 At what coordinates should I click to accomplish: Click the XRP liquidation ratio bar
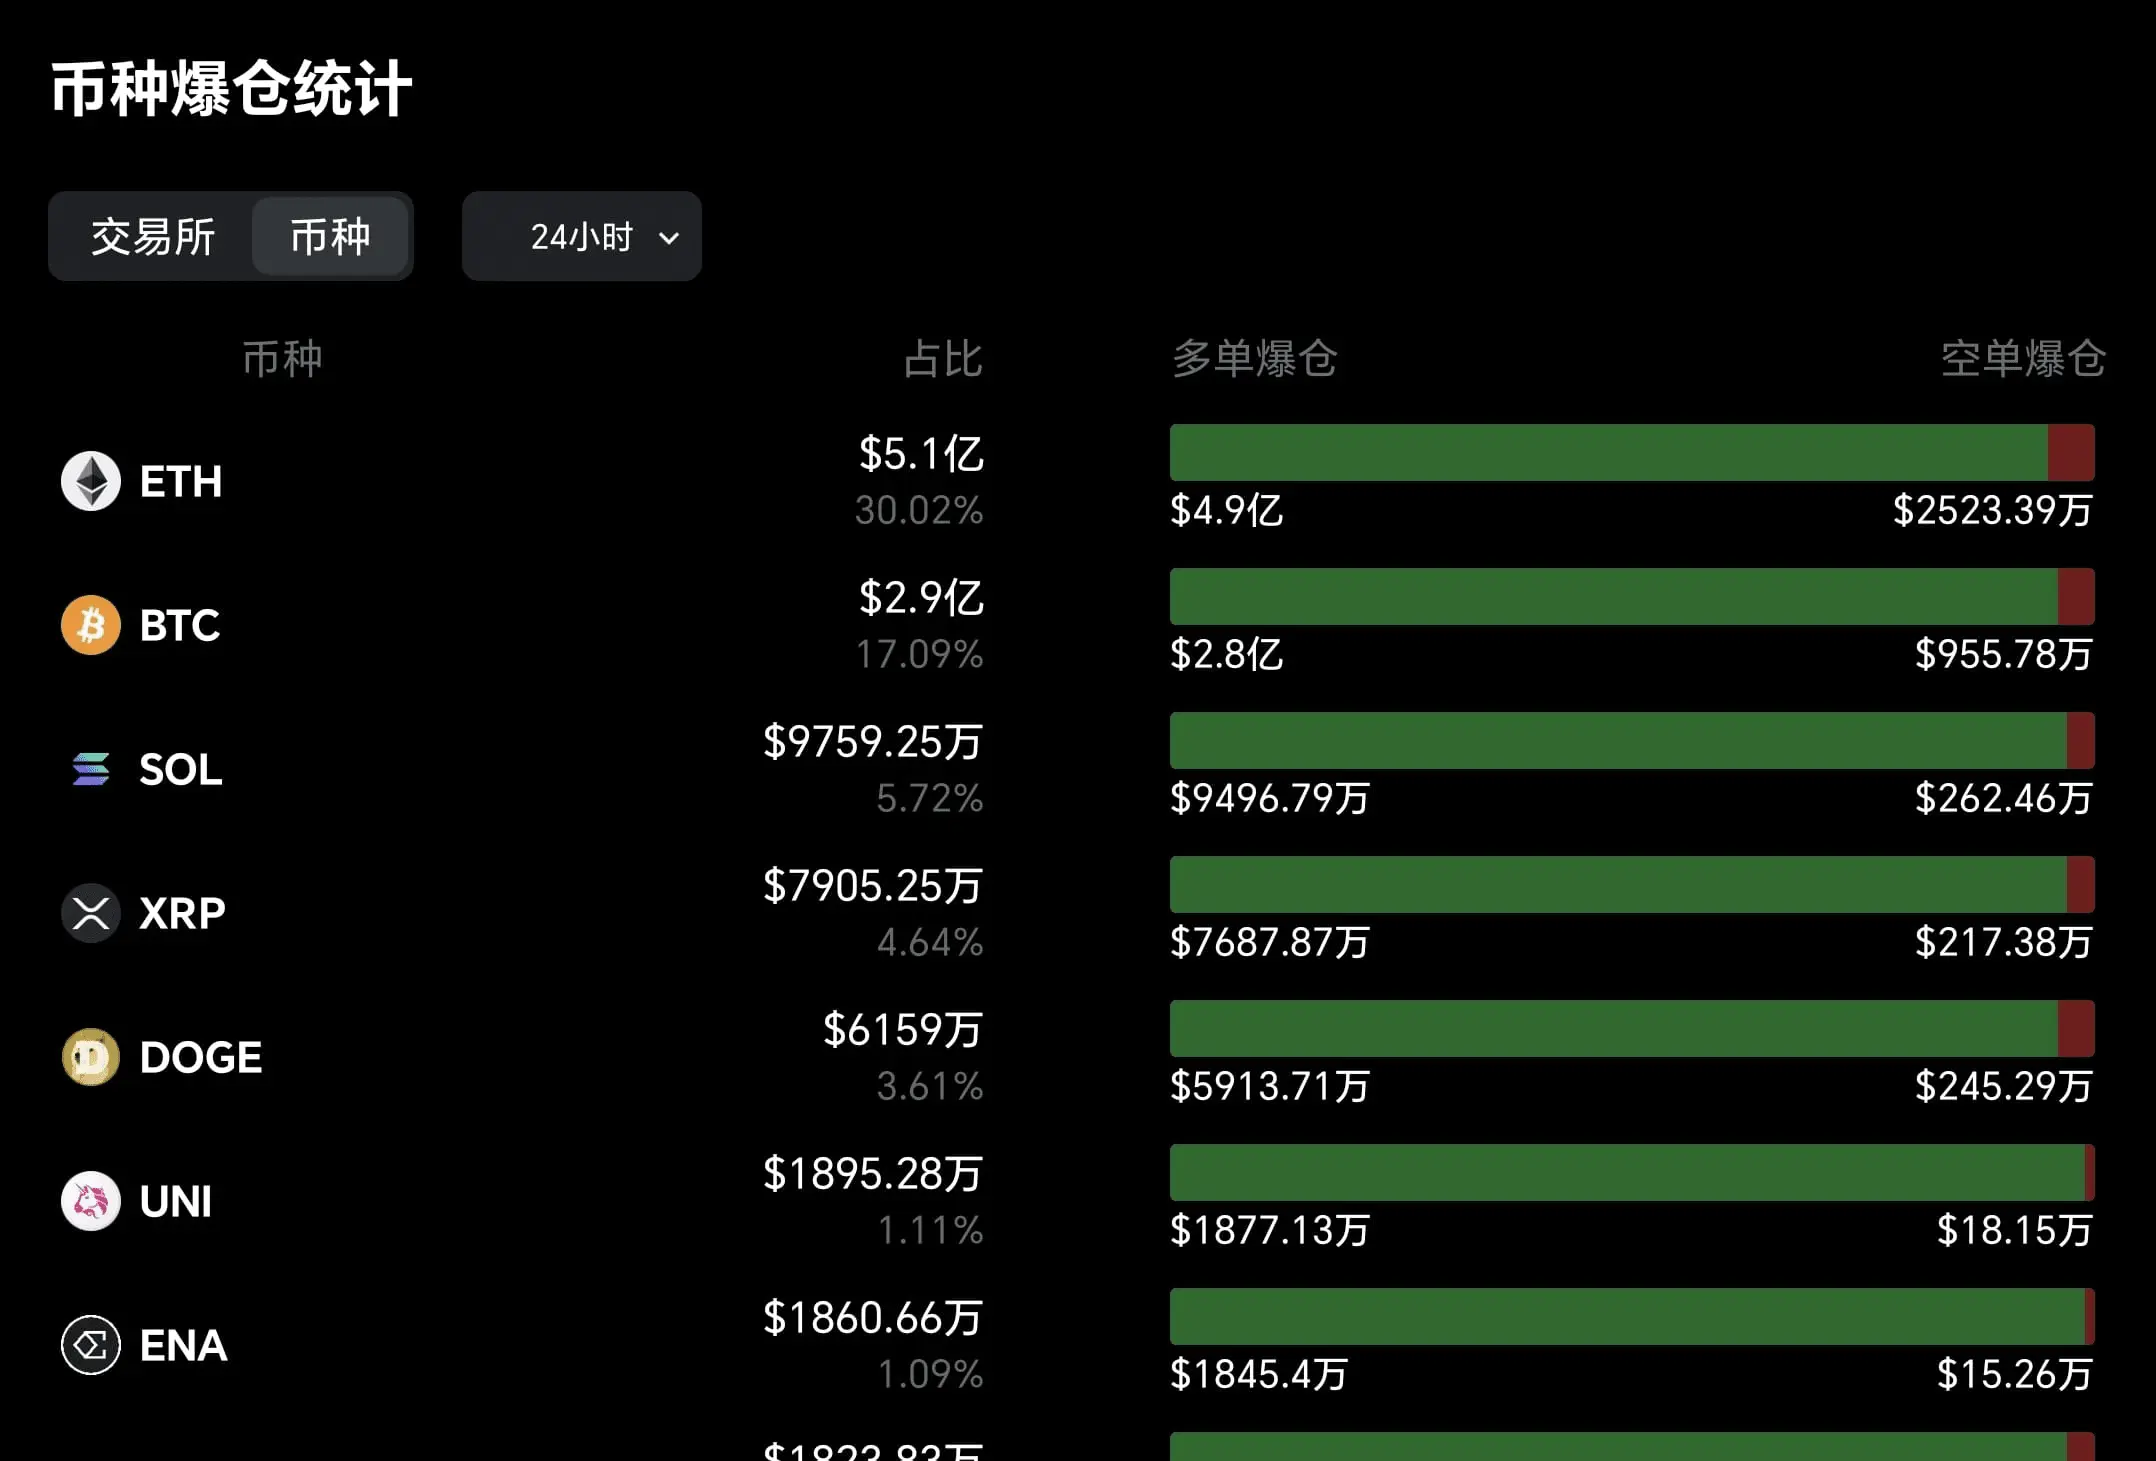1632,885
